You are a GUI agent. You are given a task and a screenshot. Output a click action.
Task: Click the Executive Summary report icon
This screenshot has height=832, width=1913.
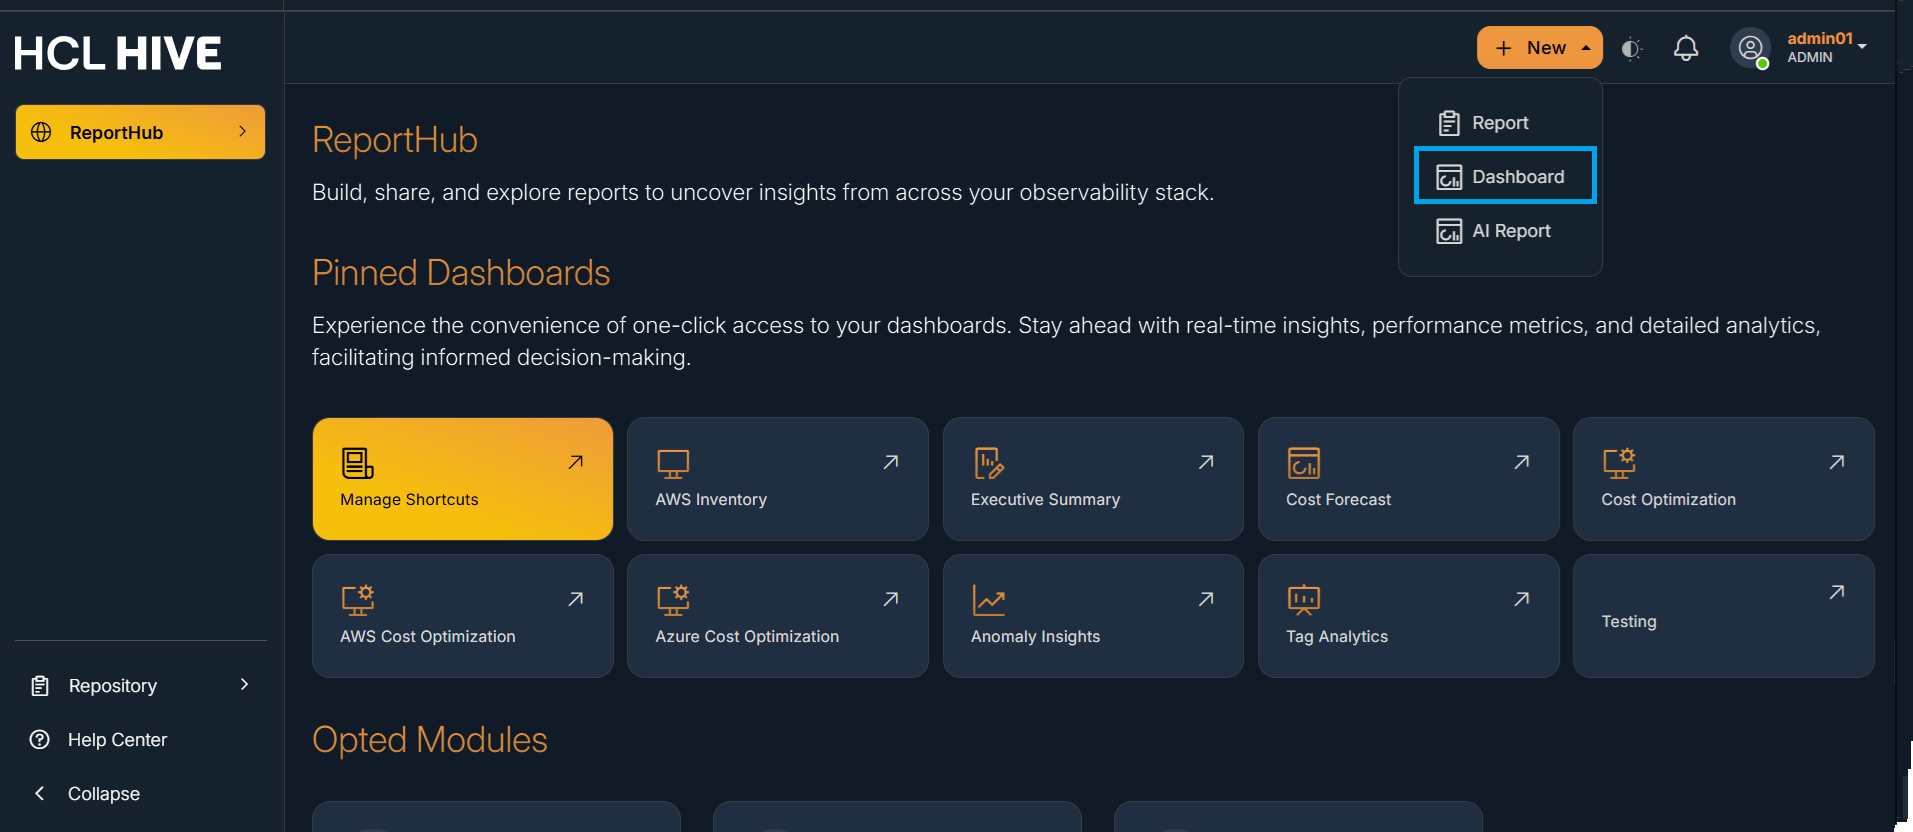click(988, 464)
